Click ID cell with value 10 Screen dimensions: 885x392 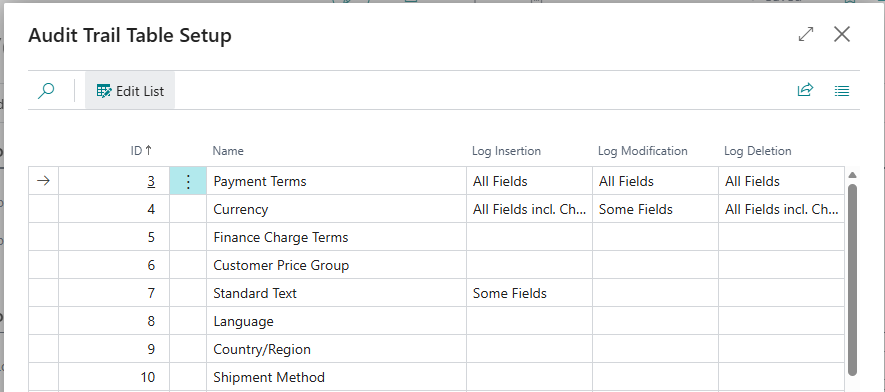click(x=114, y=377)
